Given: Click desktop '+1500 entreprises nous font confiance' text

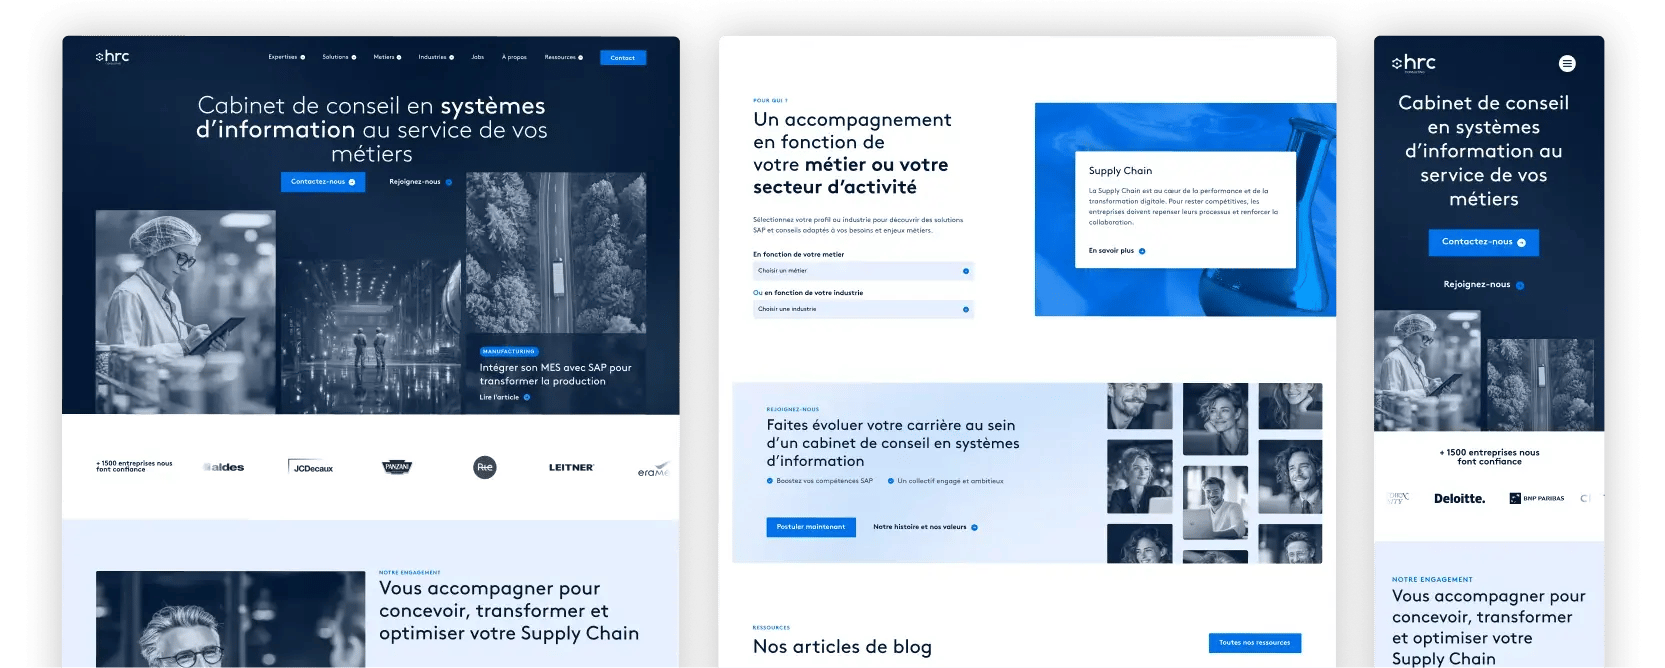Looking at the screenshot, I should tap(134, 465).
